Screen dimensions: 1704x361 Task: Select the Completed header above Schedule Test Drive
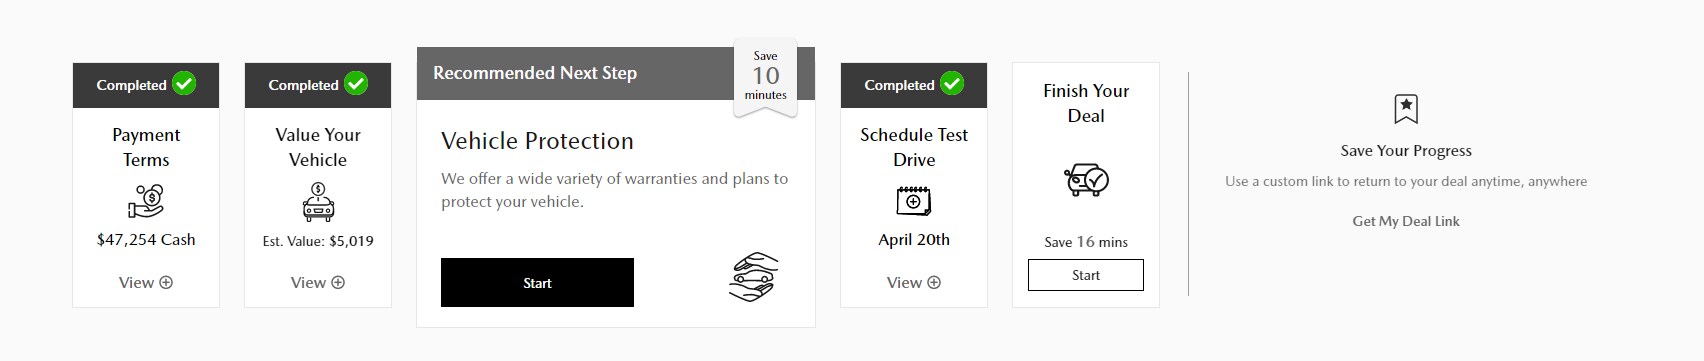pos(914,85)
